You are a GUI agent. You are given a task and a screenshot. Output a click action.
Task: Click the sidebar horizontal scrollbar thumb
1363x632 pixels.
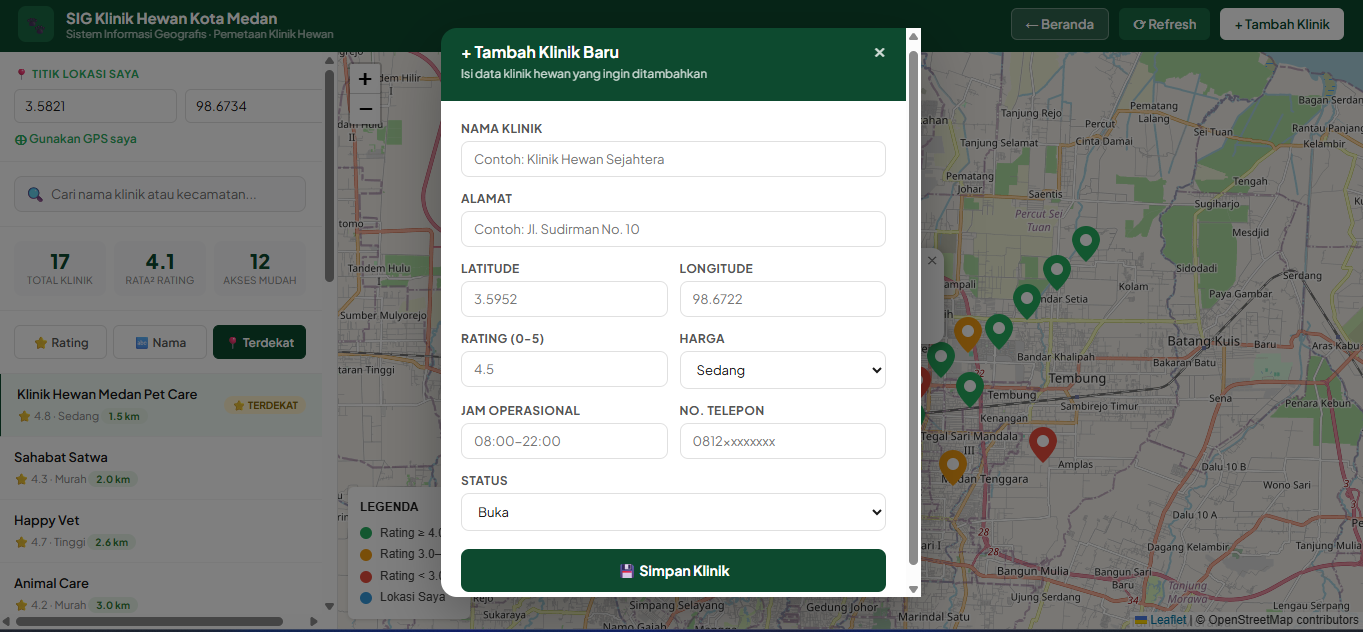[150, 622]
